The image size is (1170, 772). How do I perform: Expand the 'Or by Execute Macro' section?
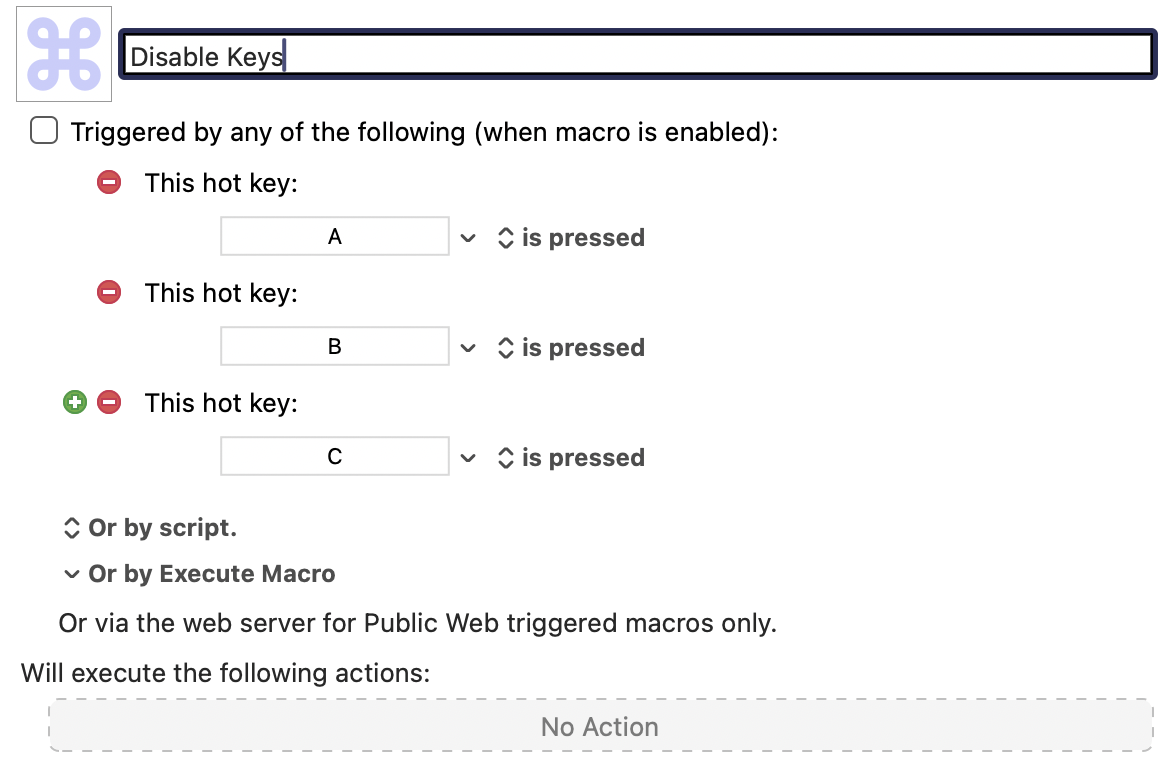(x=199, y=574)
